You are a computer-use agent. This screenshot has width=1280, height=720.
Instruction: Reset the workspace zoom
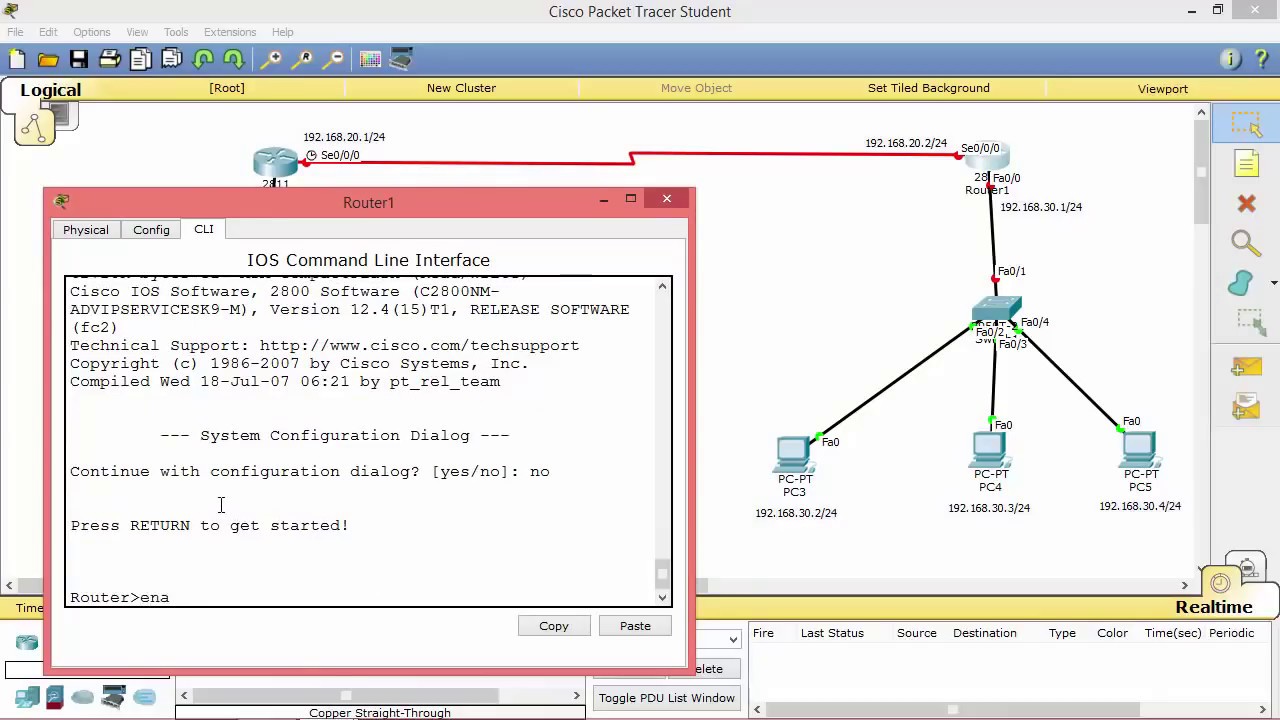(303, 60)
